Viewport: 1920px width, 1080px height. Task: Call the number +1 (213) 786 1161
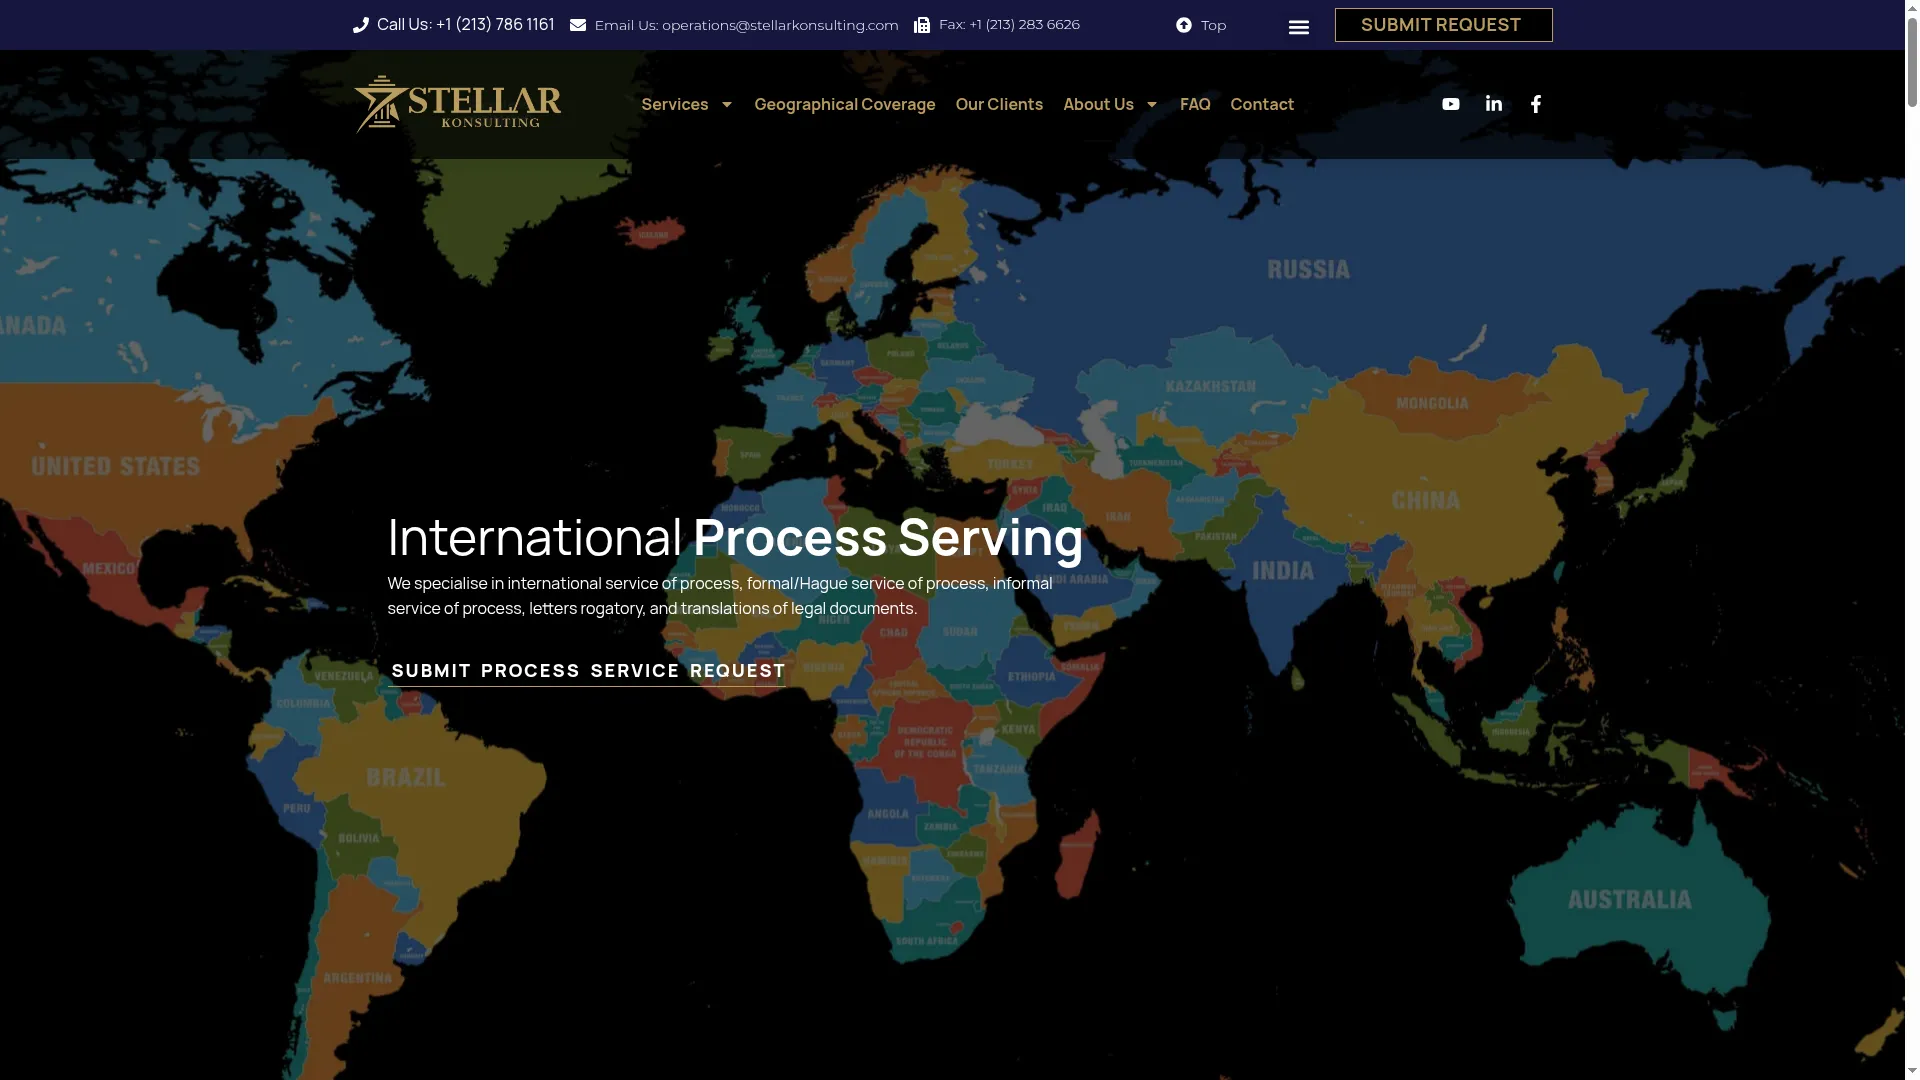tap(495, 25)
